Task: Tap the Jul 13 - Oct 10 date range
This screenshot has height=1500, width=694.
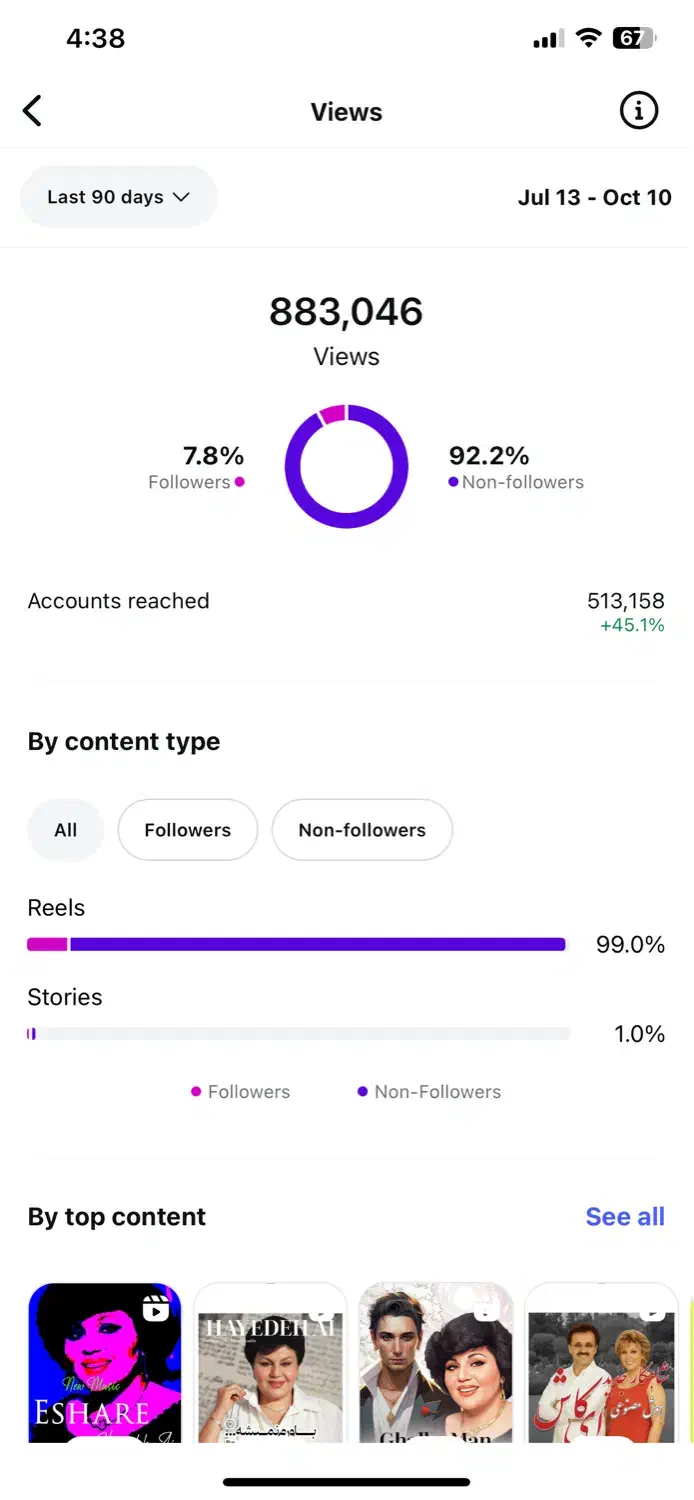Action: pos(594,197)
